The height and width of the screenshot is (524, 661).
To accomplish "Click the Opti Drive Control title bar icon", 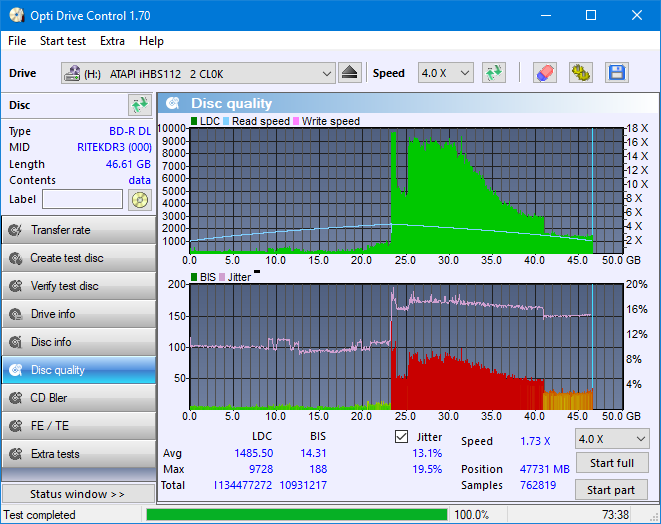I will click(16, 16).
